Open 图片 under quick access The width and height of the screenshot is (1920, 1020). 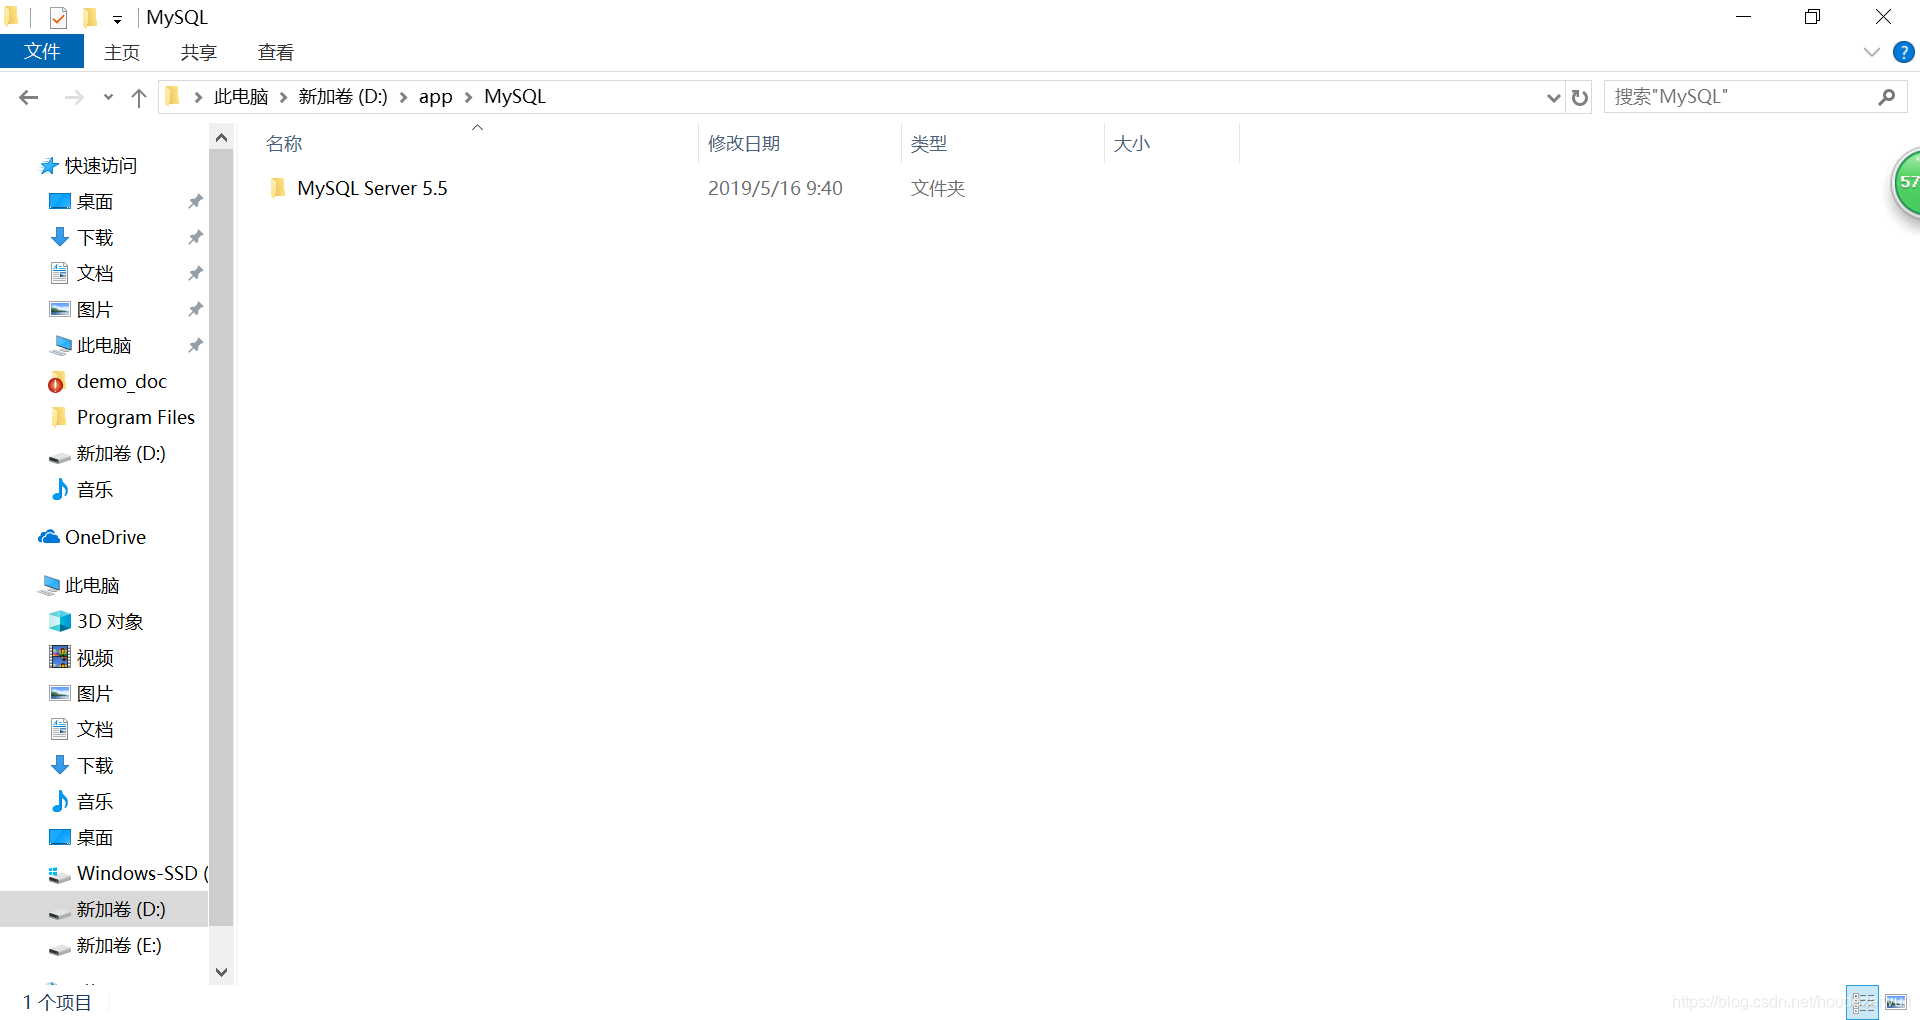click(x=95, y=310)
